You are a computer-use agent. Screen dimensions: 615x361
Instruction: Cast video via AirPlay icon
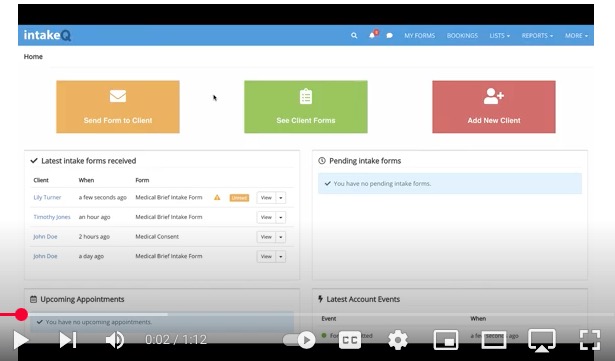coord(542,340)
